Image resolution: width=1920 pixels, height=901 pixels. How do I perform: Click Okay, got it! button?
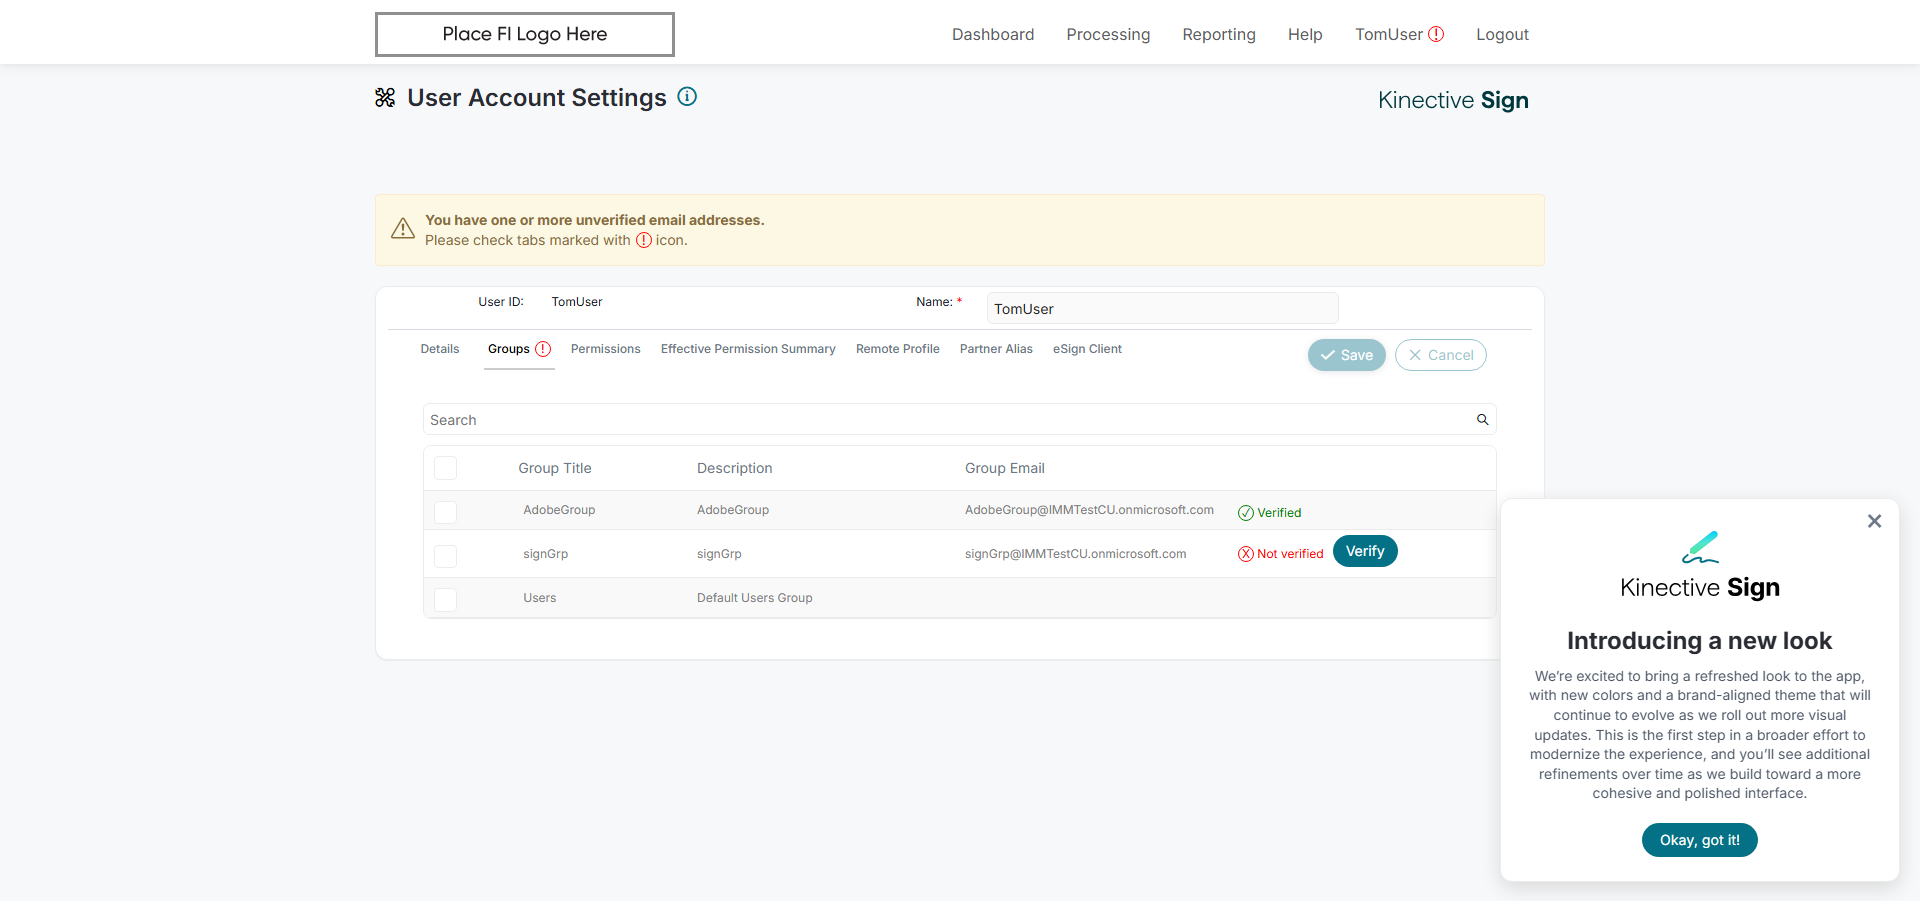(1700, 840)
